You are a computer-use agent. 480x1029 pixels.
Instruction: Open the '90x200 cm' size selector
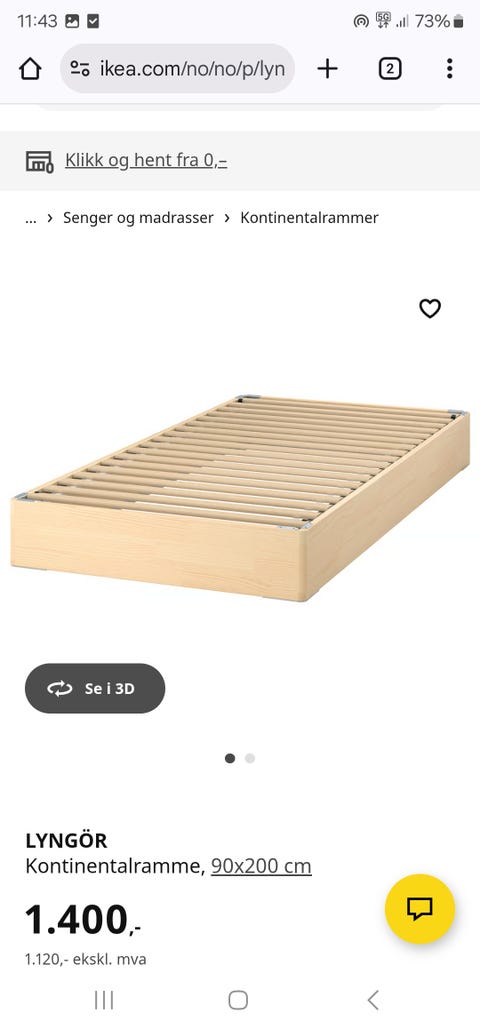(x=261, y=866)
